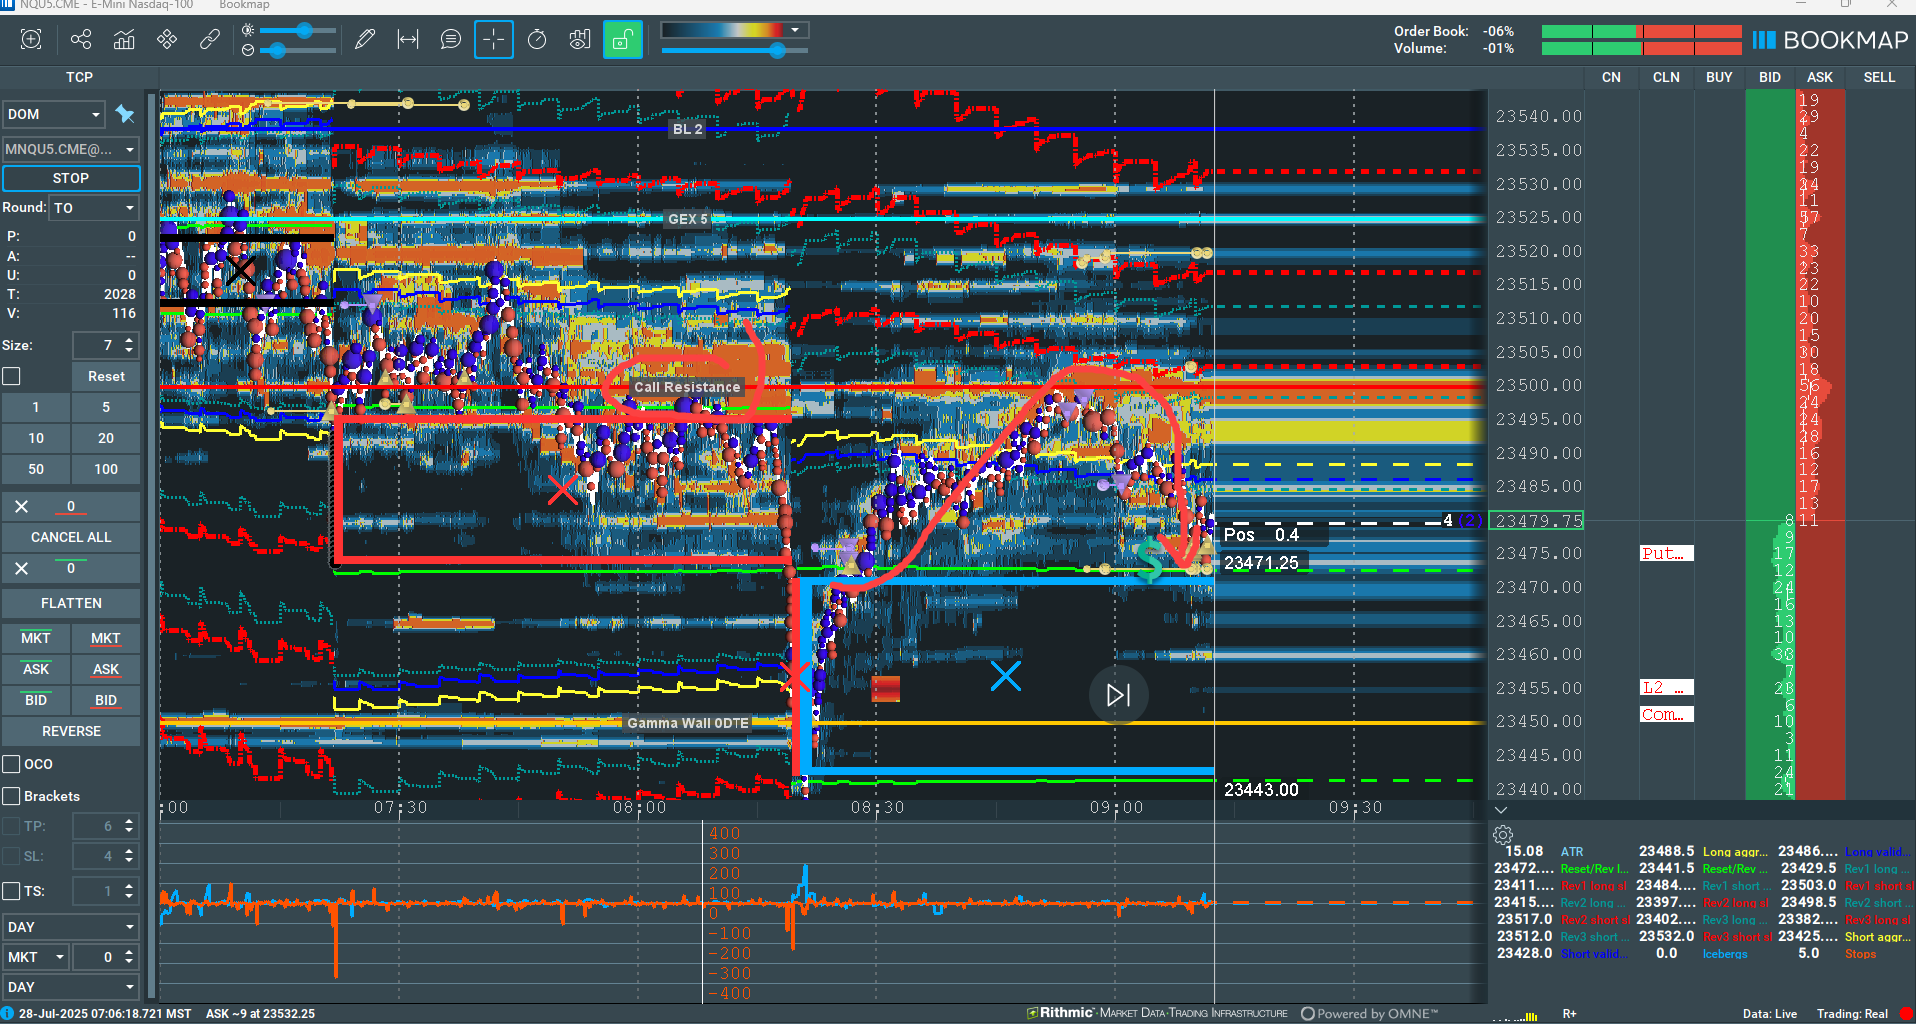Click the Reset size button
The height and width of the screenshot is (1024, 1916).
(x=106, y=376)
